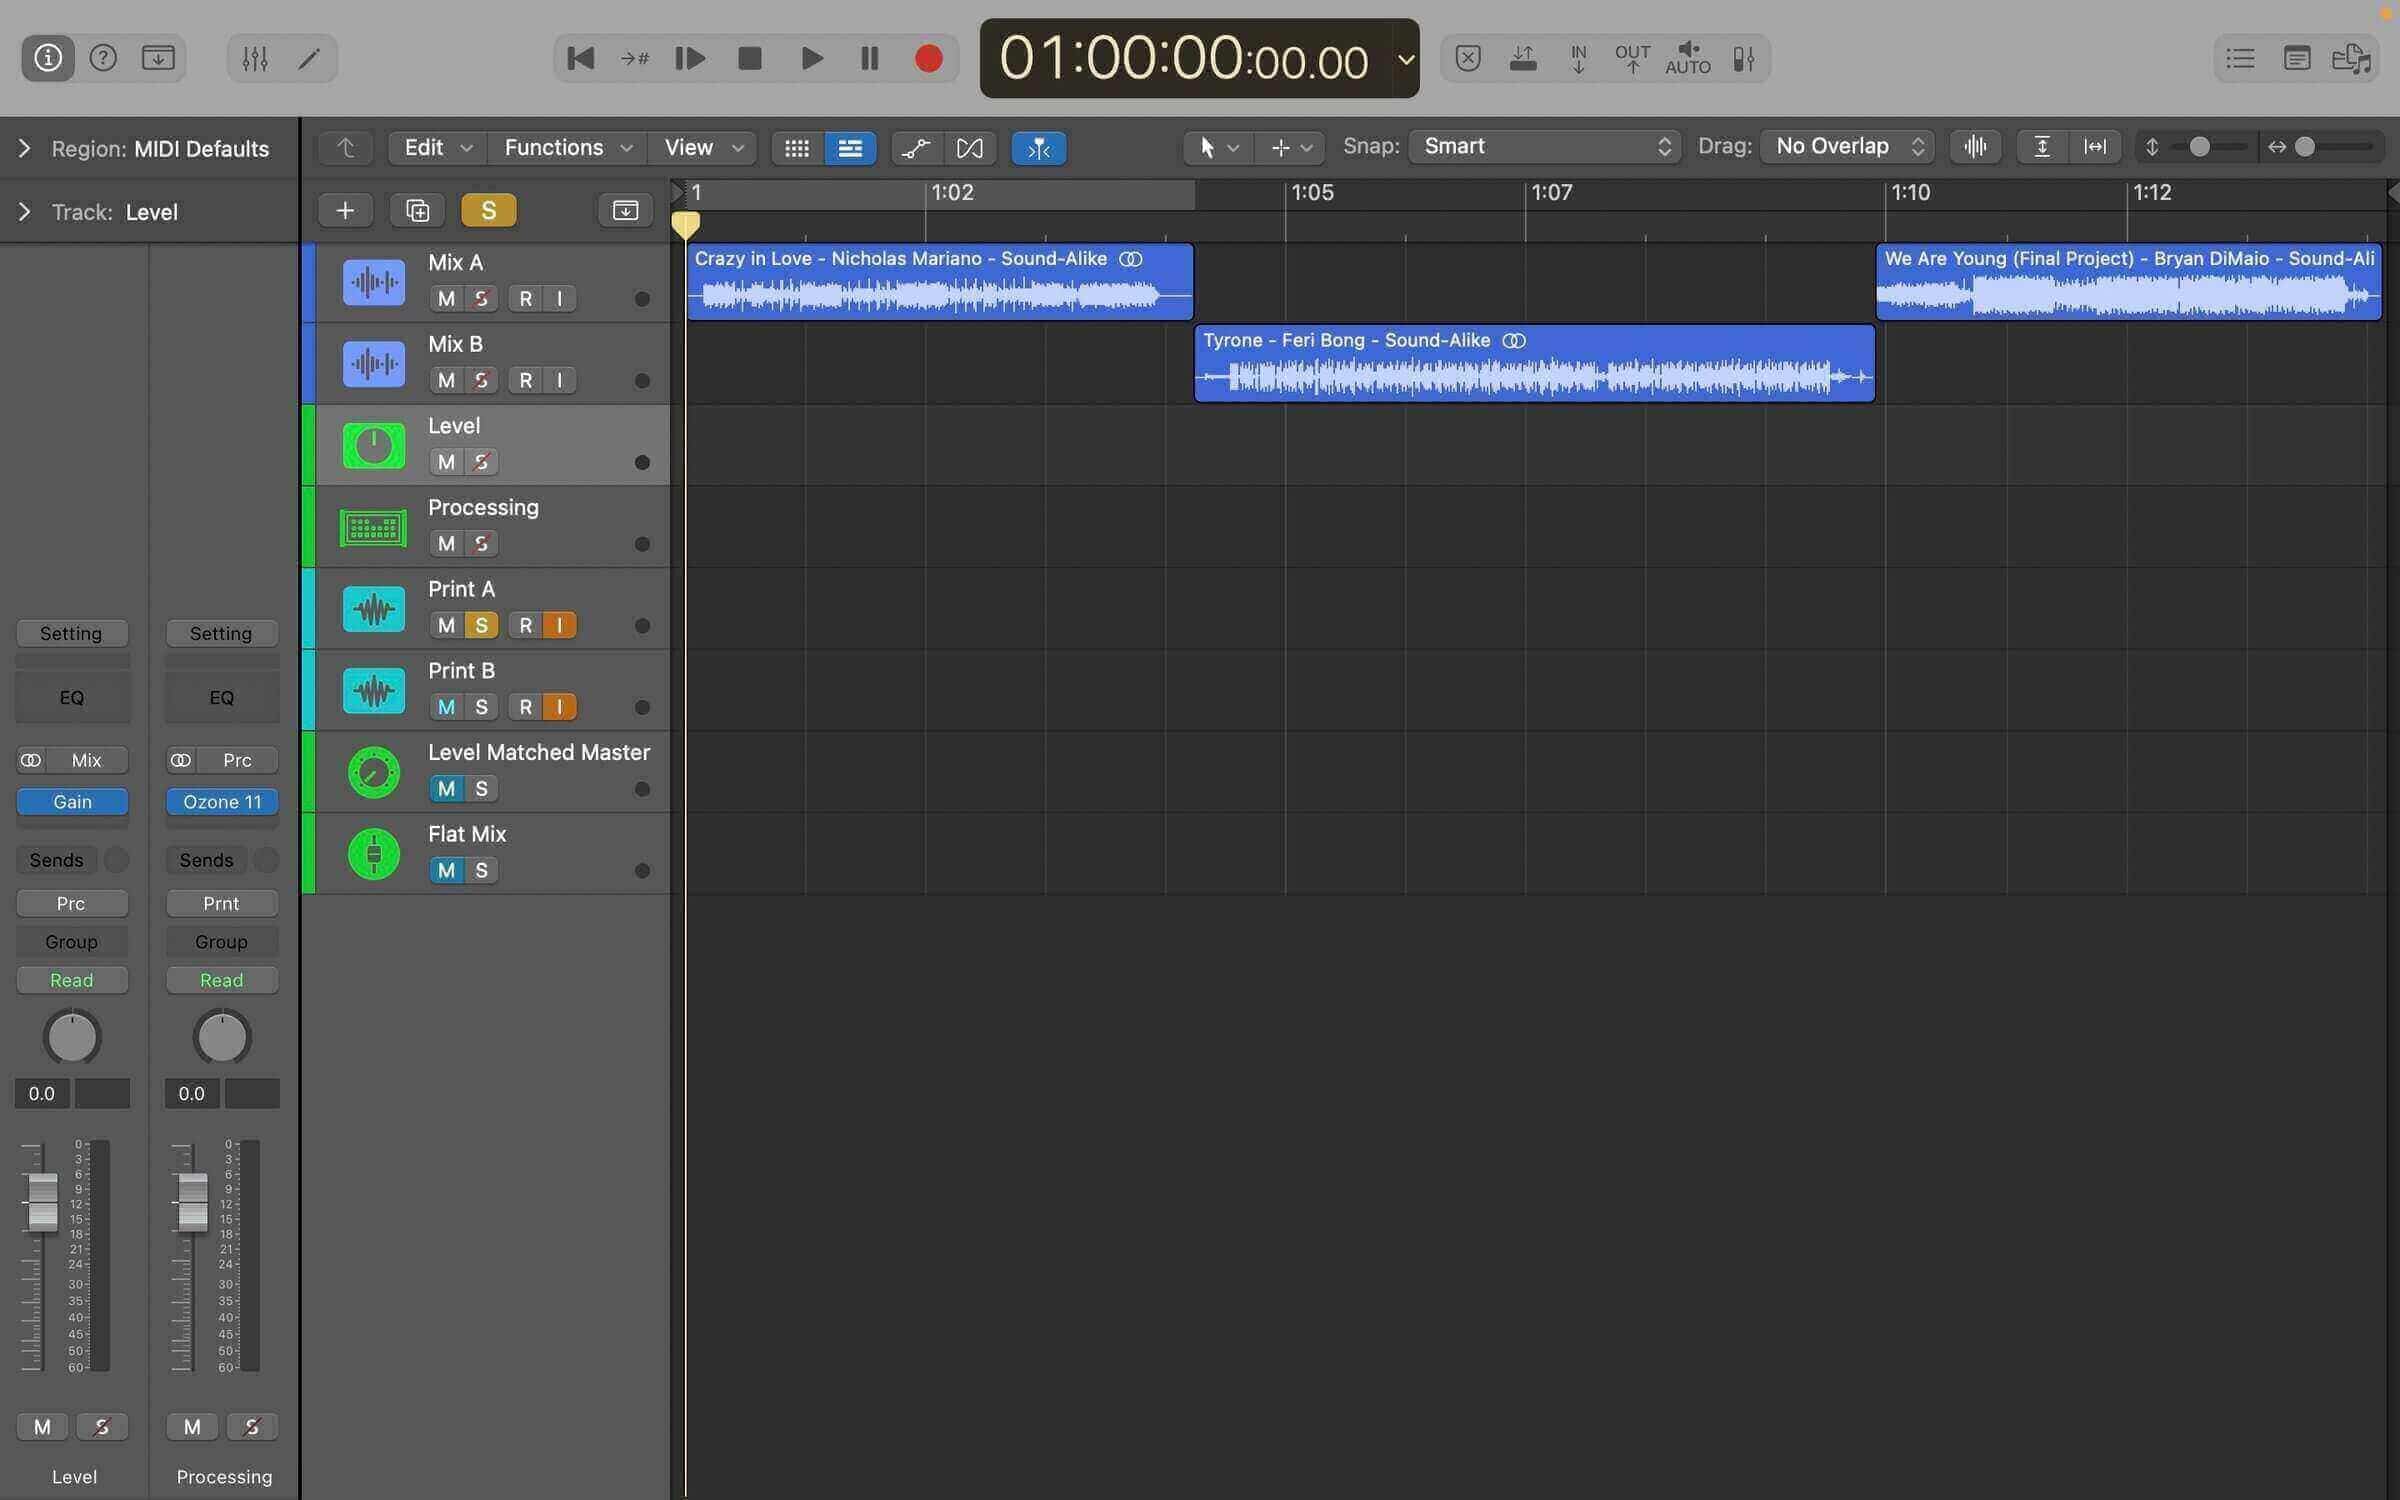Screen dimensions: 2400x1500
Task: Click the pan knob on Level strip
Action: point(72,1037)
